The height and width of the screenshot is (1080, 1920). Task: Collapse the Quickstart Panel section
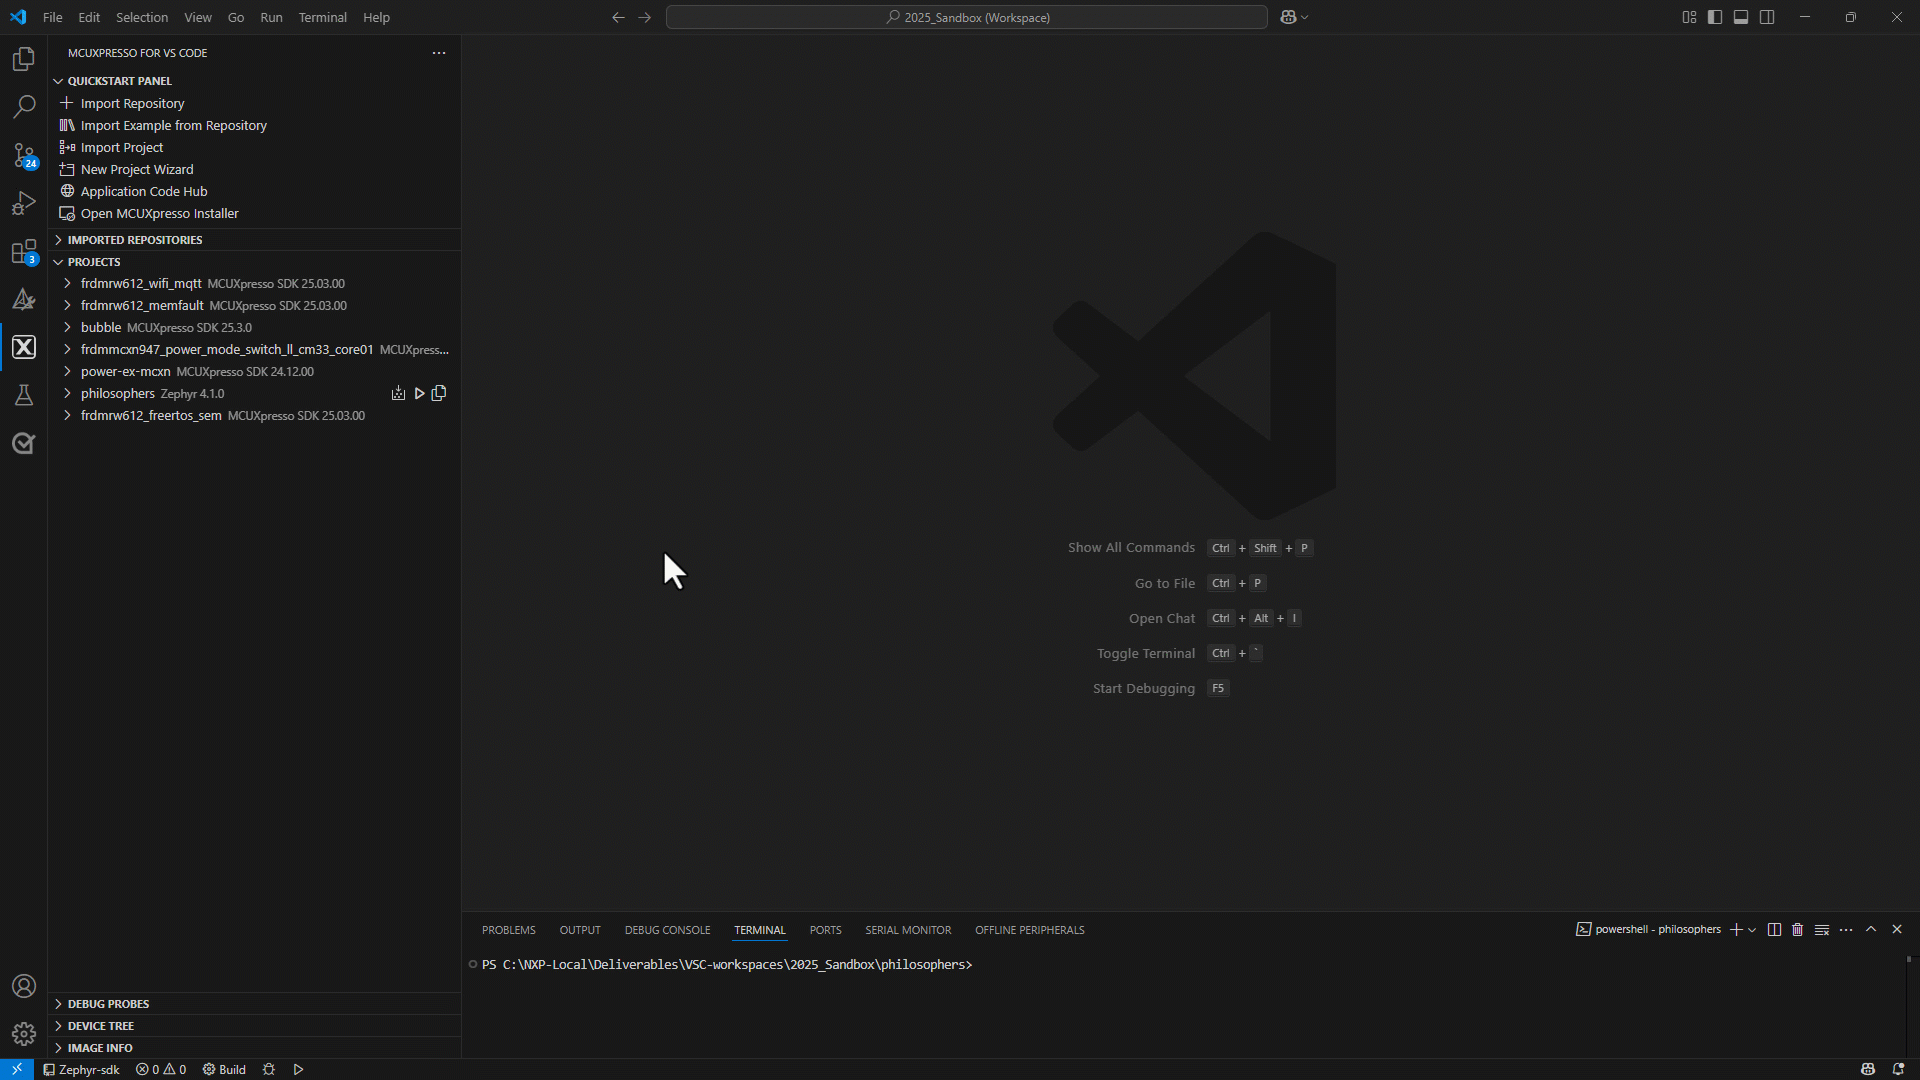[x=119, y=81]
